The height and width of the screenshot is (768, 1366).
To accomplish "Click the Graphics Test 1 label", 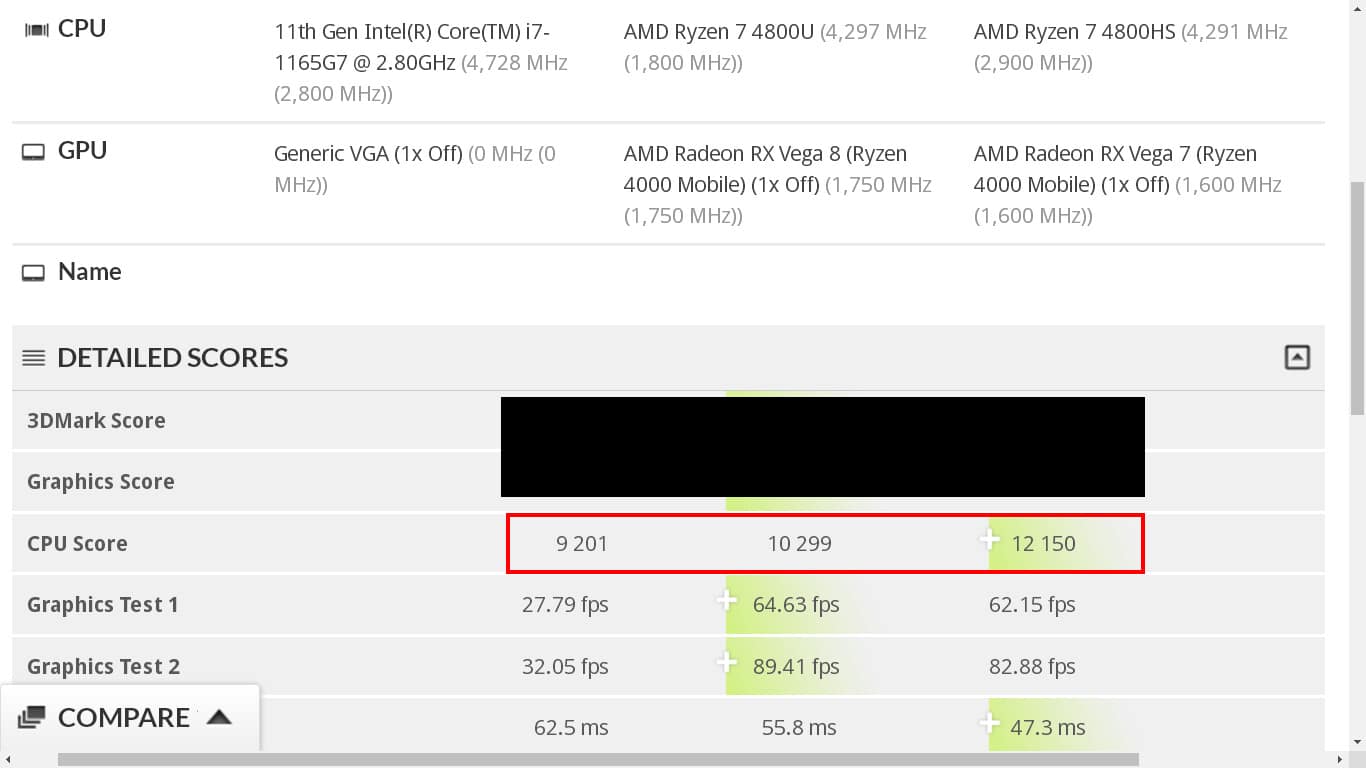I will point(103,605).
